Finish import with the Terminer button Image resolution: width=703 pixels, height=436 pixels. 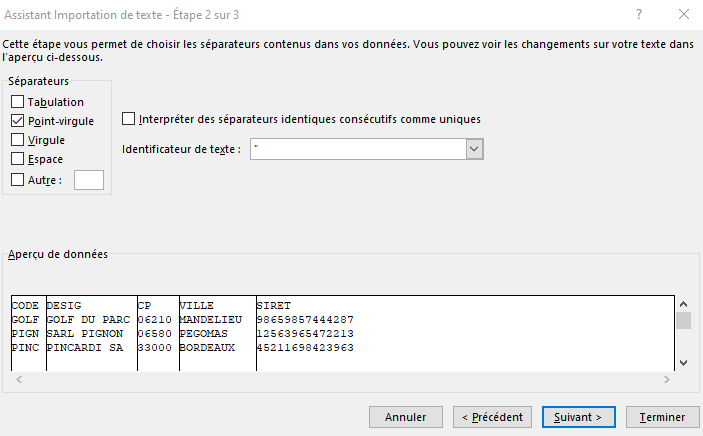tap(662, 417)
